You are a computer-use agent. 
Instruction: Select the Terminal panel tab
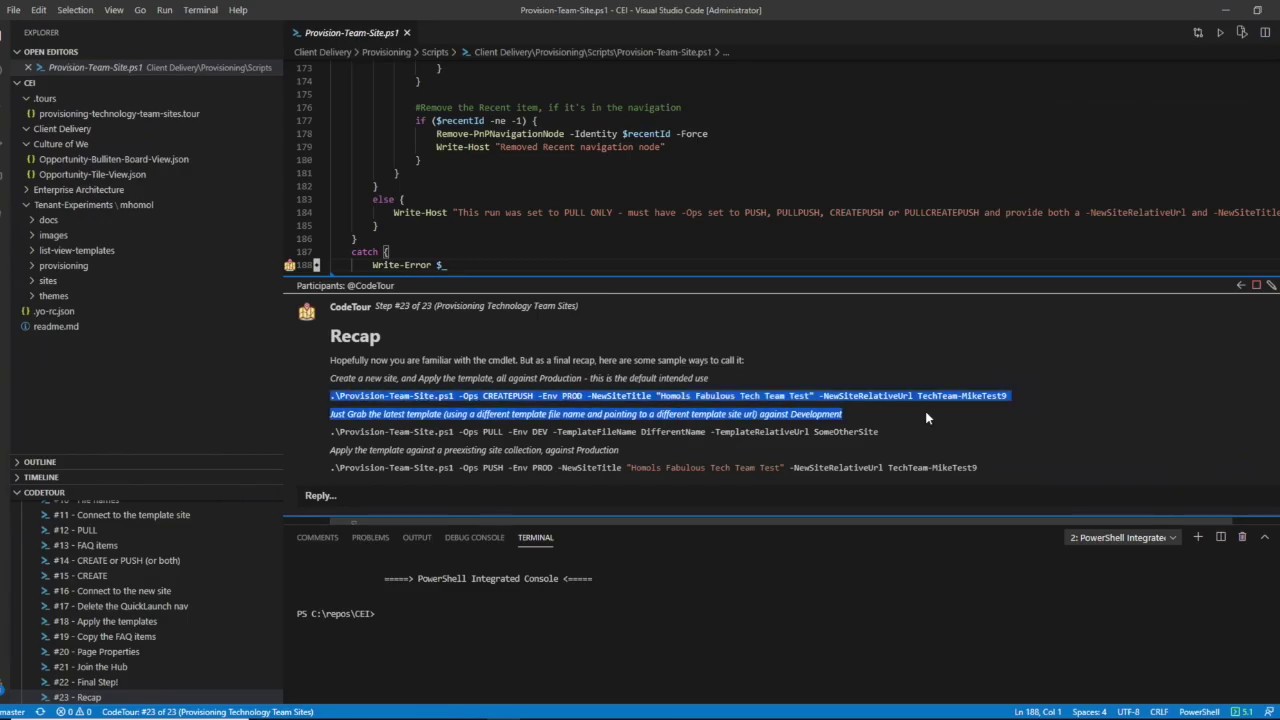click(x=535, y=537)
